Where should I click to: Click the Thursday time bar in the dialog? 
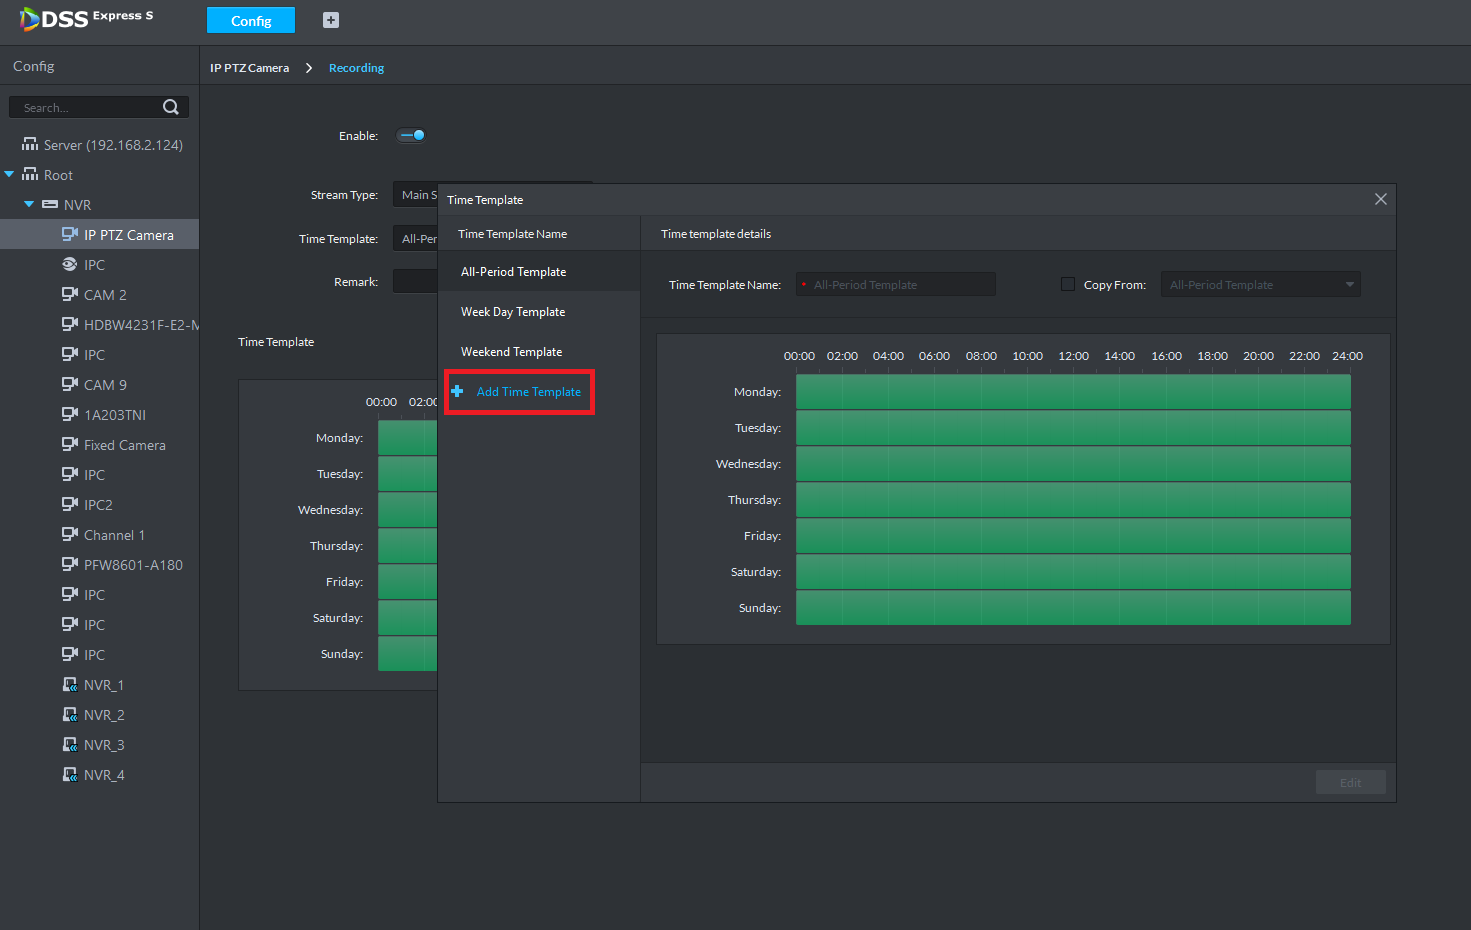pos(1073,500)
